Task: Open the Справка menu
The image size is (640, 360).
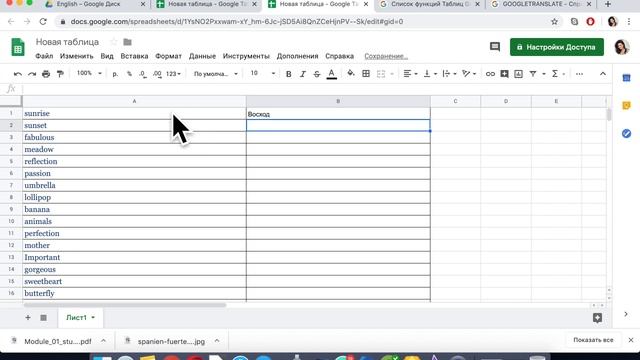Action: click(339, 56)
